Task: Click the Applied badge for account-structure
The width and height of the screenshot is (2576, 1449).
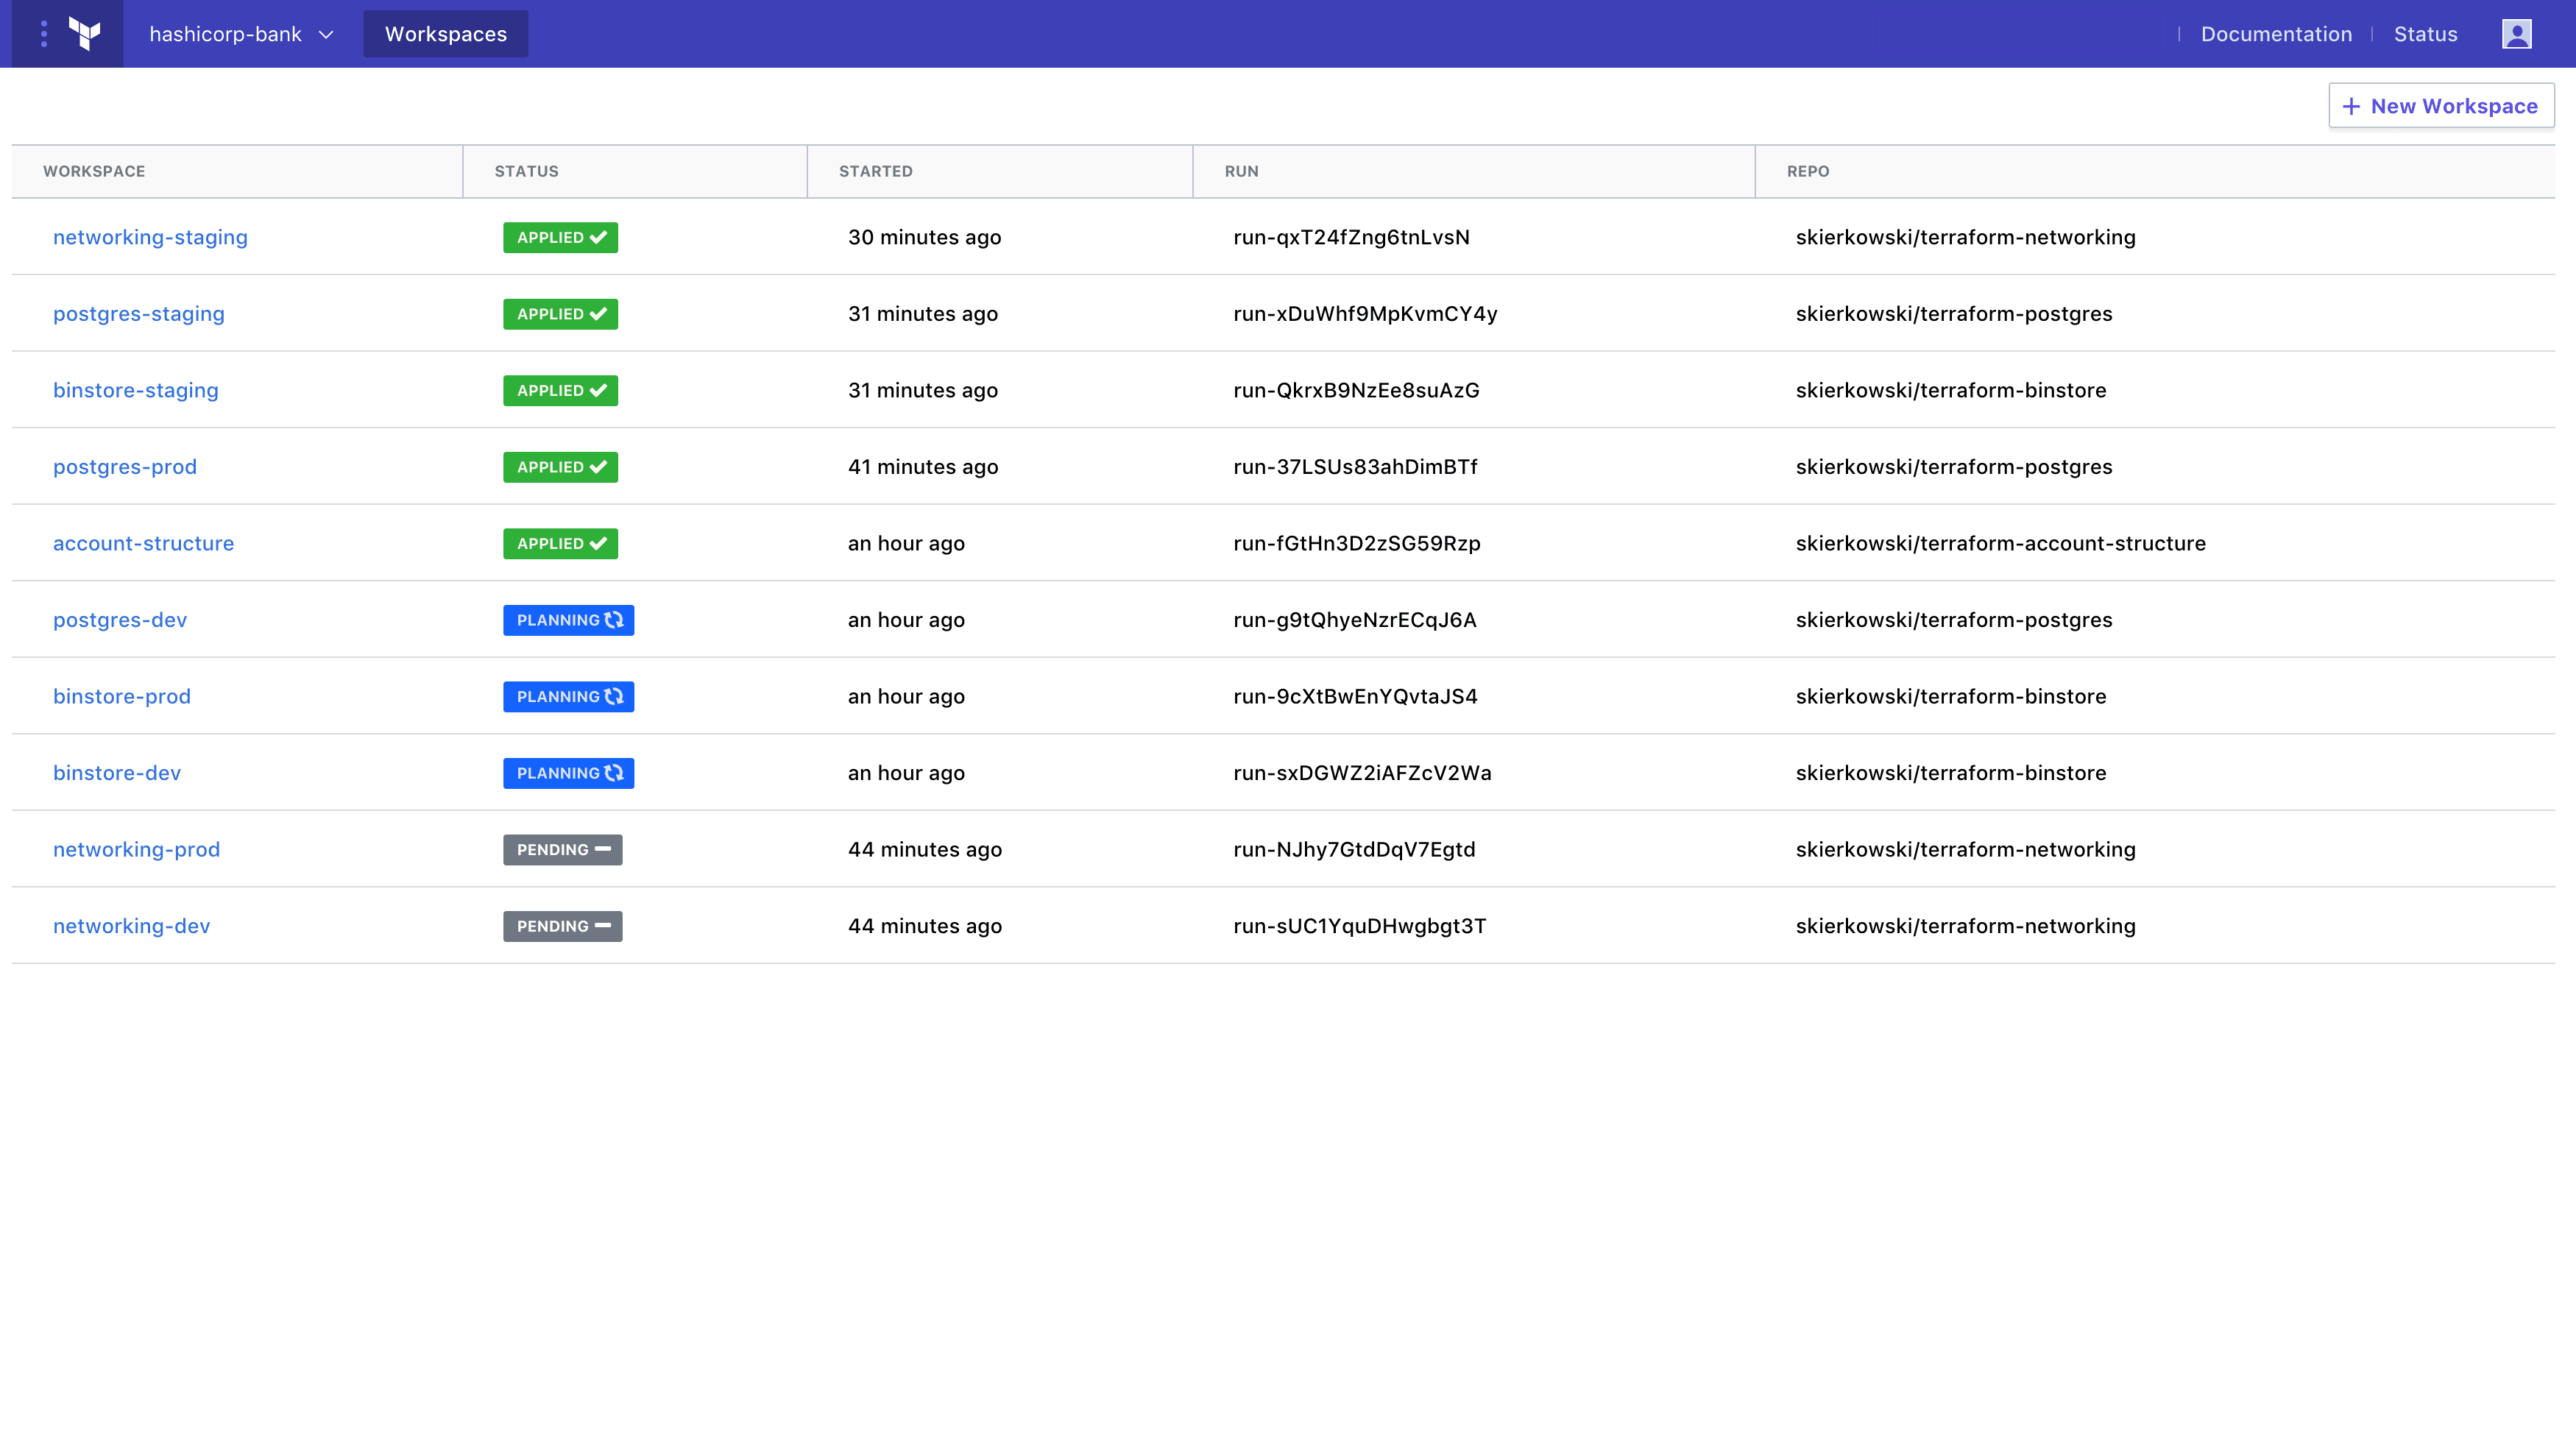Action: pyautogui.click(x=560, y=543)
